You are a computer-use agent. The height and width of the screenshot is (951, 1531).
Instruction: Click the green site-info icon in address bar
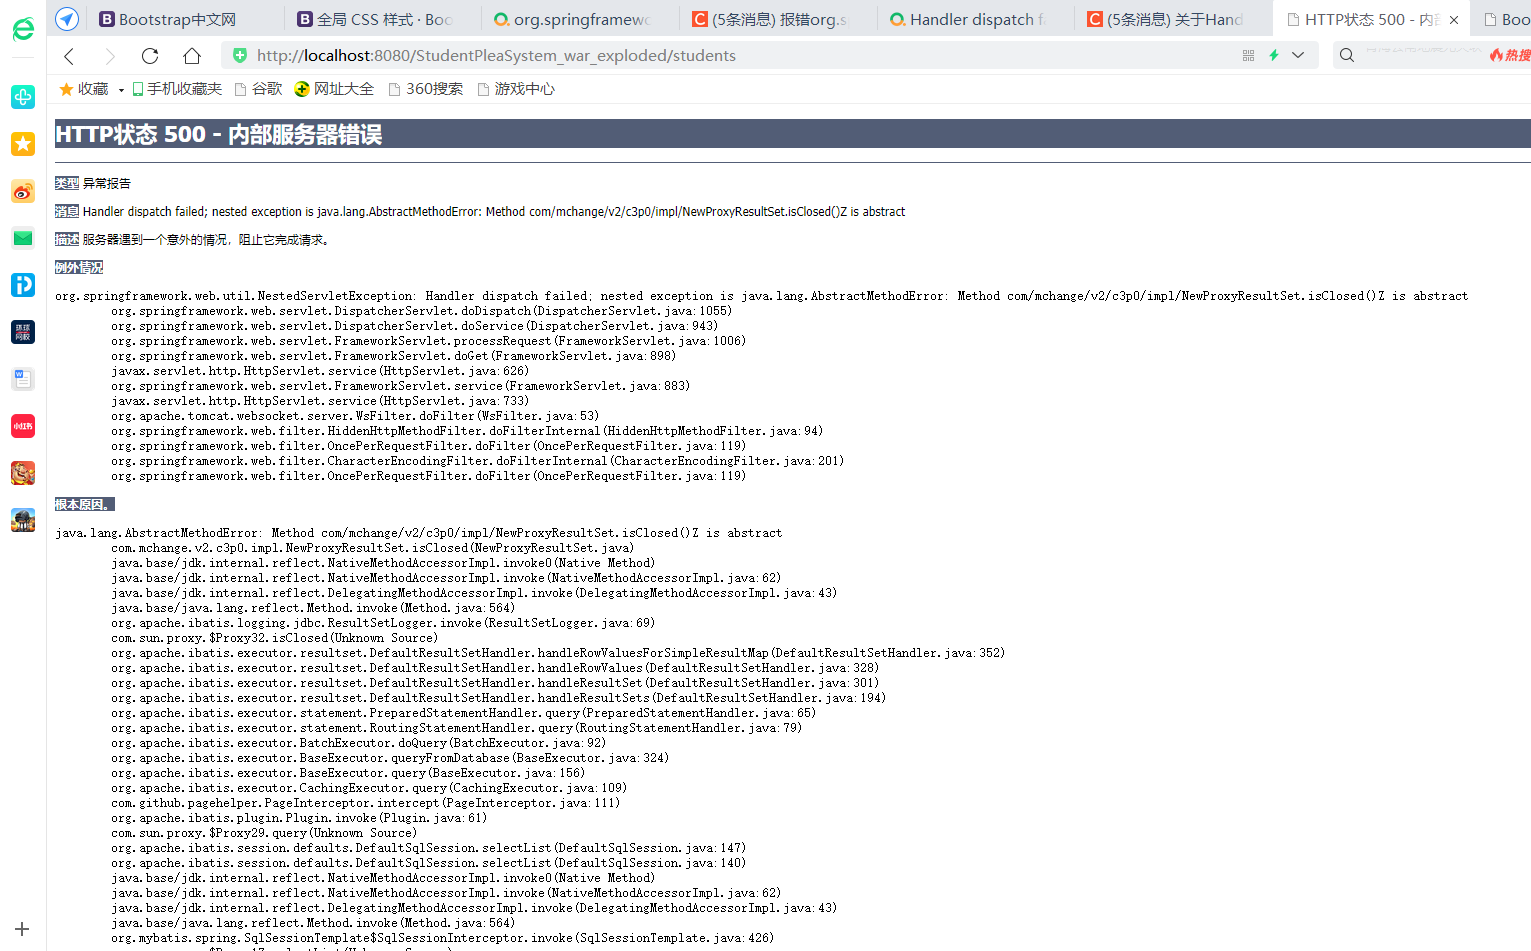click(x=239, y=55)
